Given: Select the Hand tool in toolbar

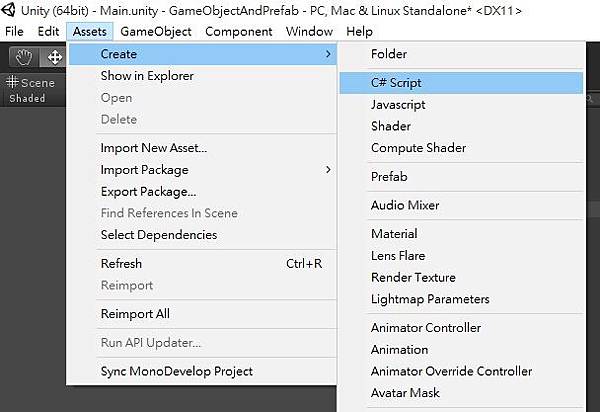Looking at the screenshot, I should pyautogui.click(x=22, y=57).
